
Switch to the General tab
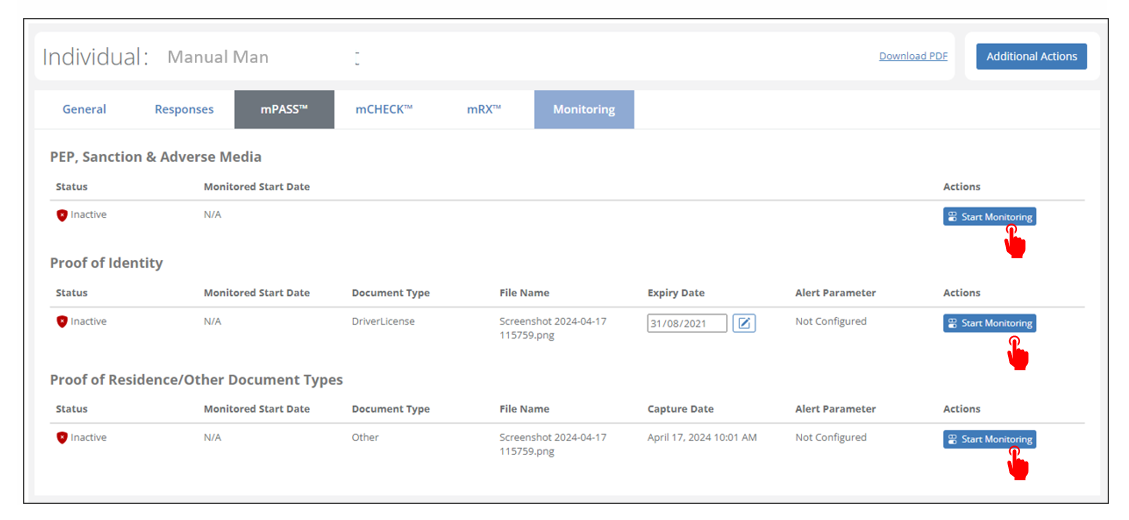tap(84, 110)
